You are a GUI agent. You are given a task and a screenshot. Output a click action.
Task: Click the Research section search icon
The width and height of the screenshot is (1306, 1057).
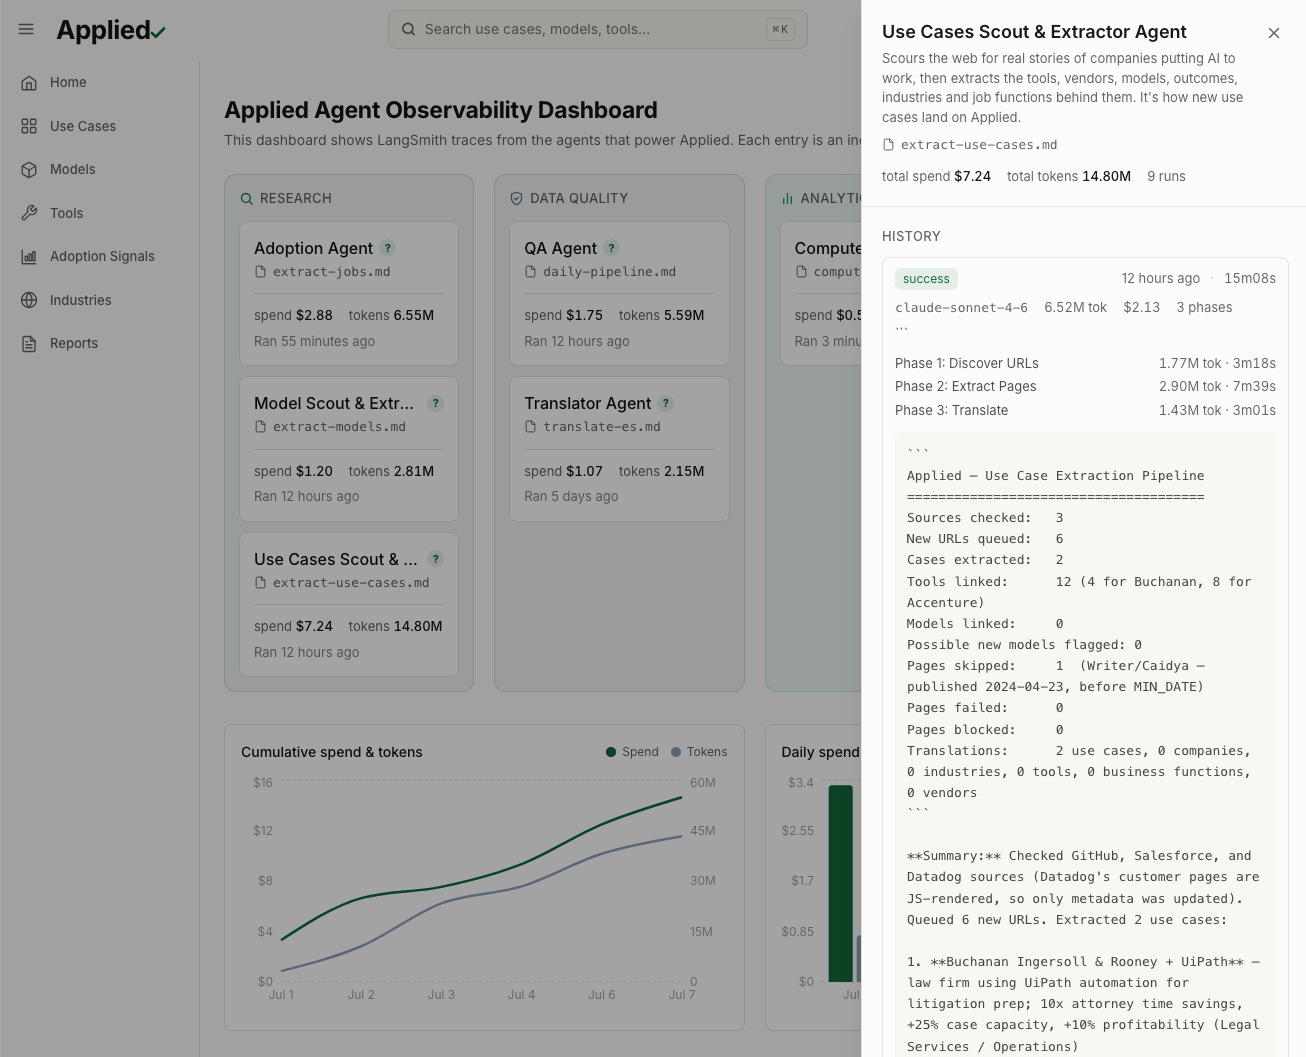click(246, 199)
